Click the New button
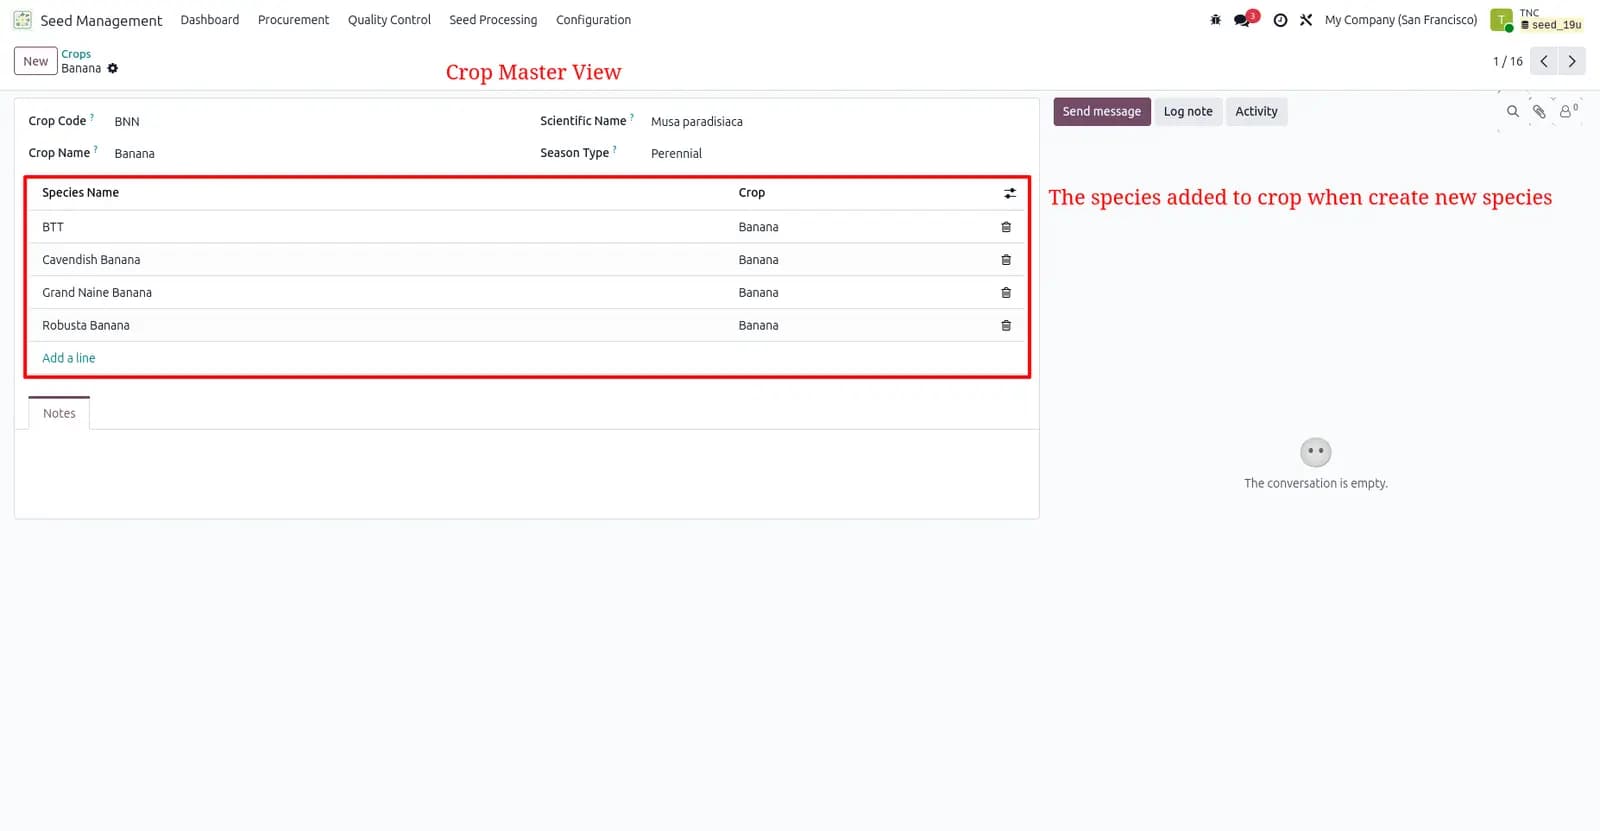 click(x=35, y=61)
